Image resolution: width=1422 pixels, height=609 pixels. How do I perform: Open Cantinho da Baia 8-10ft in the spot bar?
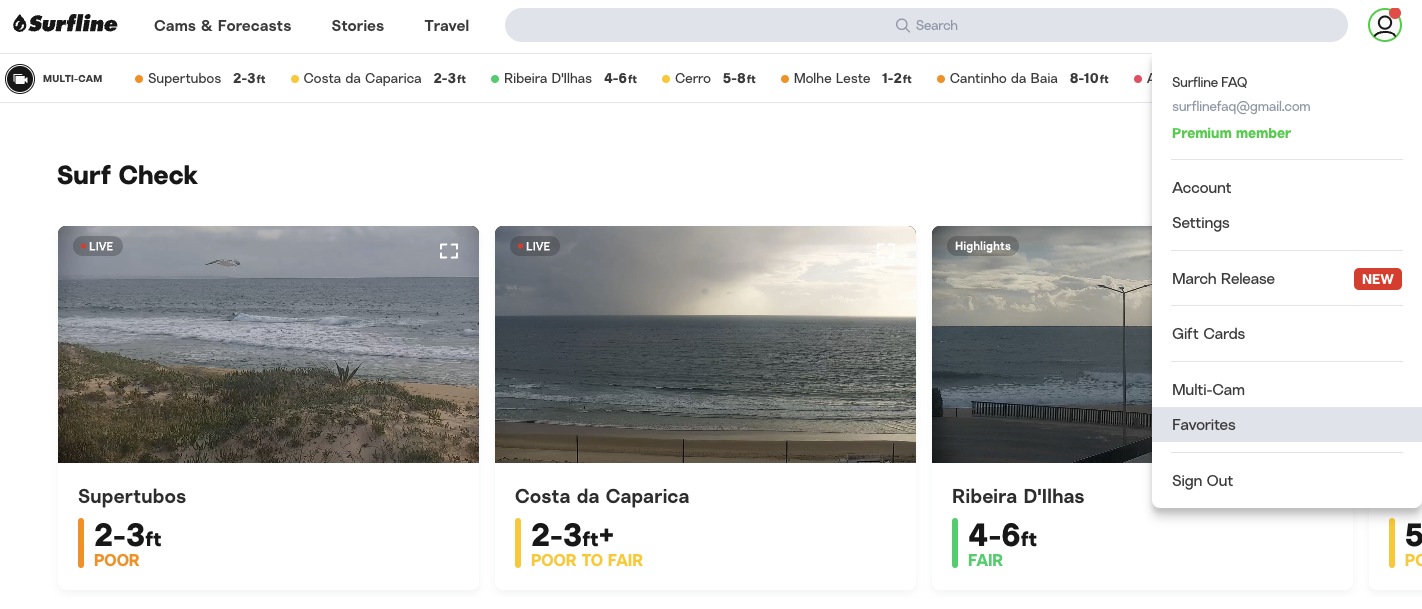(x=1023, y=79)
